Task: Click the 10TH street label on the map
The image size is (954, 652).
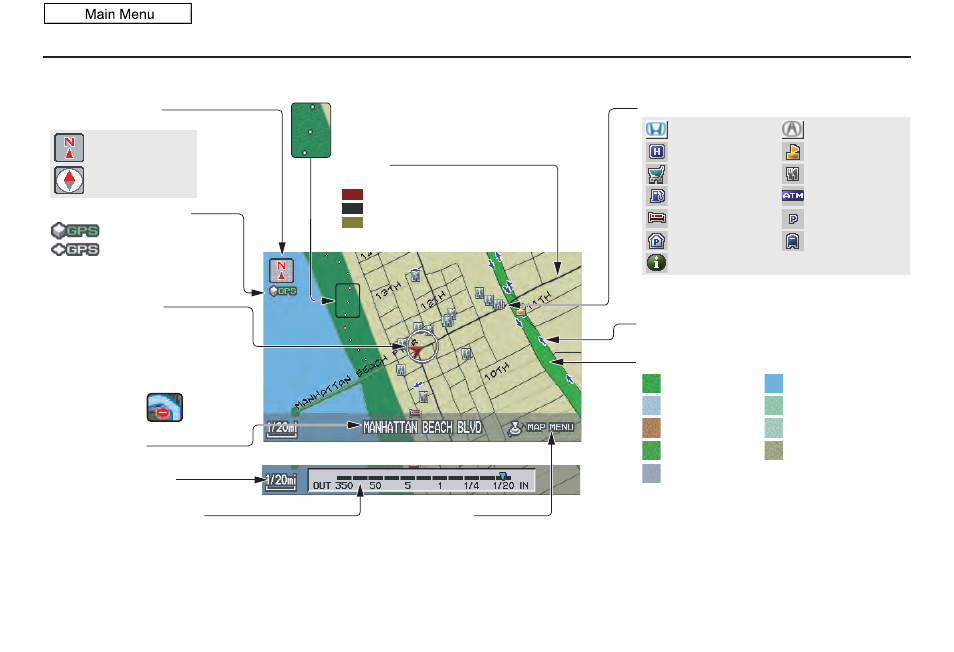Action: [496, 370]
